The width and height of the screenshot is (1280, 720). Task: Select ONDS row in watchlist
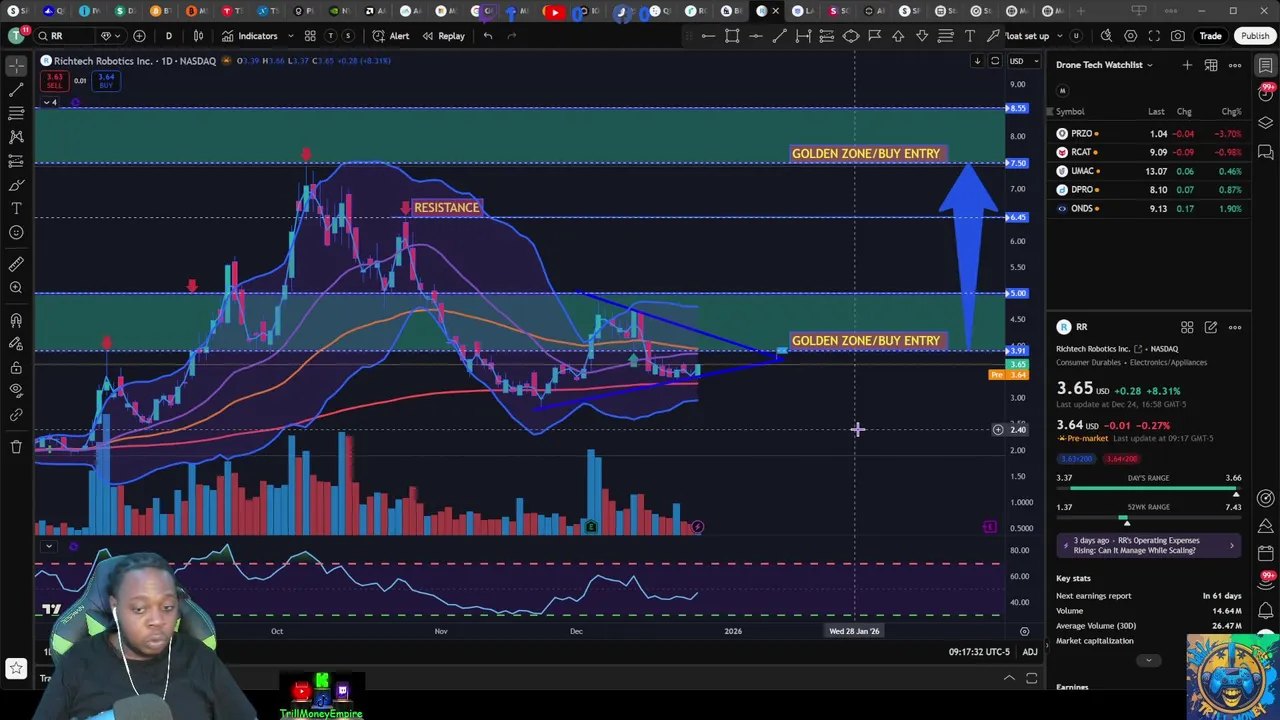1148,209
